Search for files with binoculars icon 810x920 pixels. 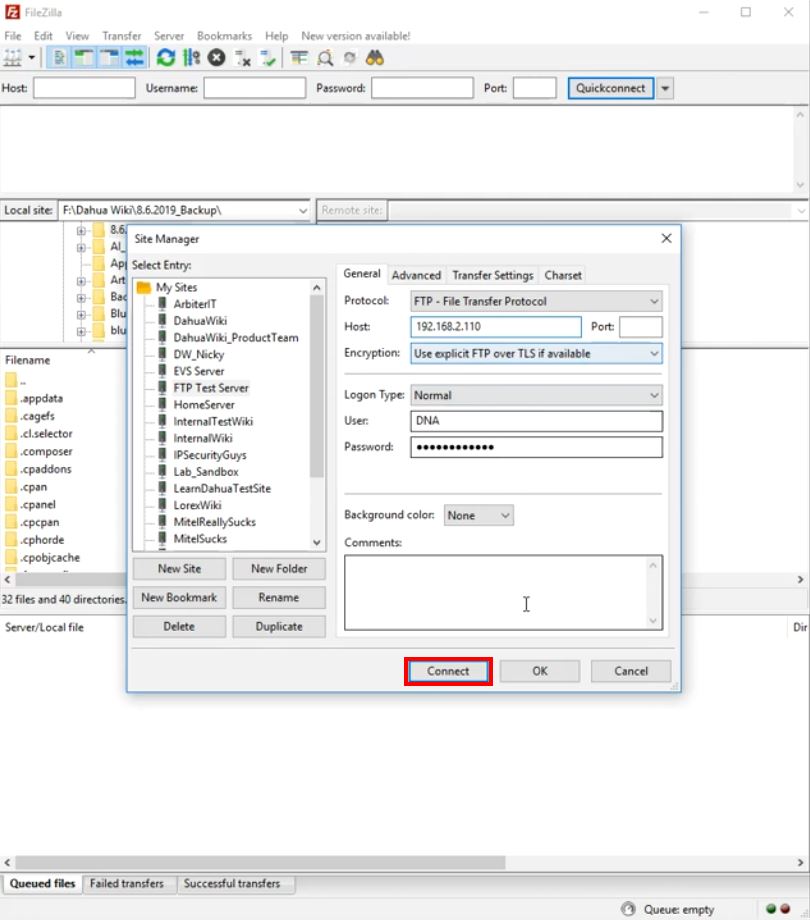coord(375,58)
